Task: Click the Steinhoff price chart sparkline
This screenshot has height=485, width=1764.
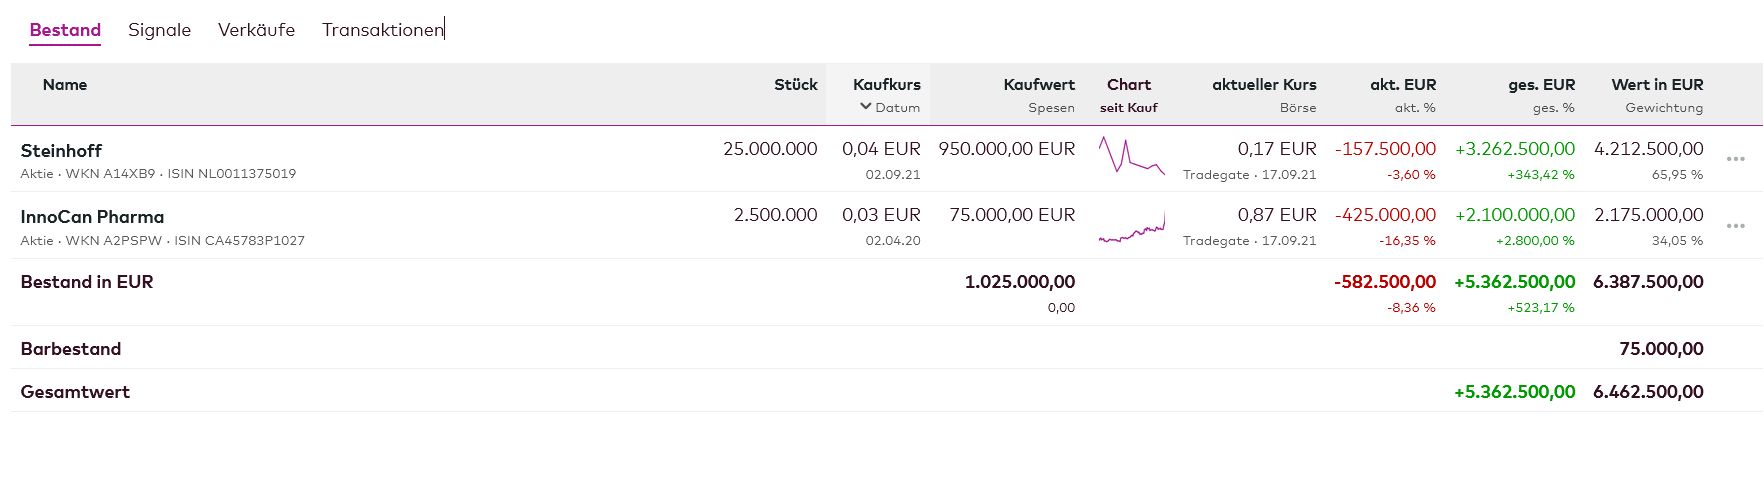Action: click(1131, 156)
